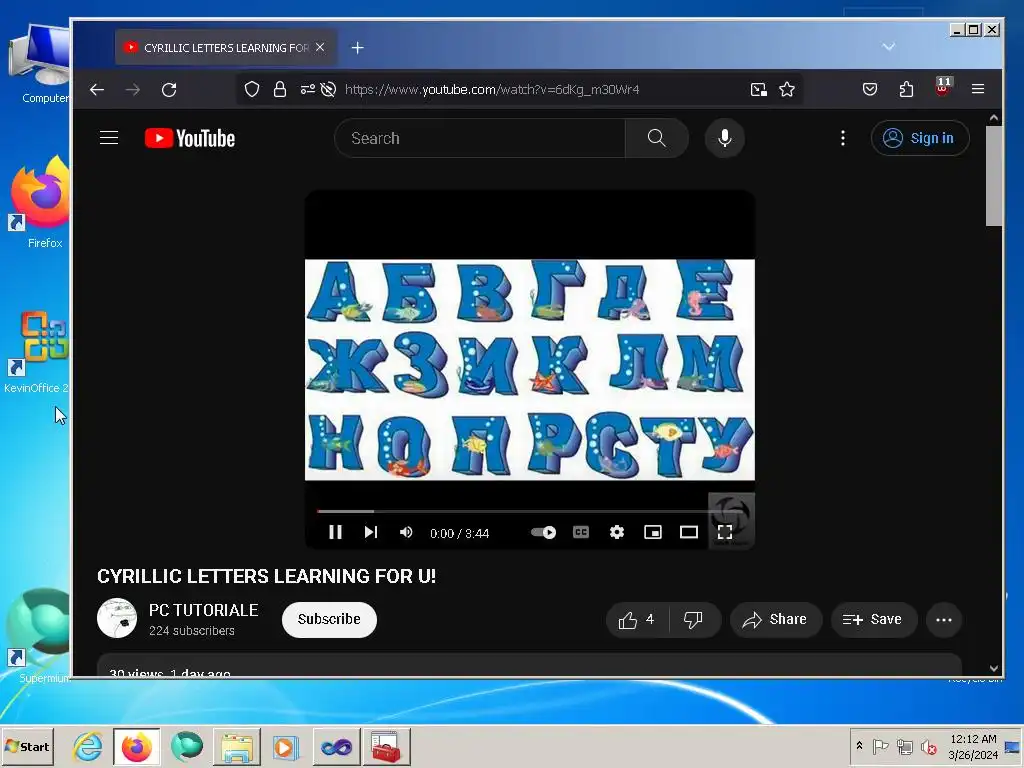
Task: Open Supermium from taskbar
Action: point(187,746)
